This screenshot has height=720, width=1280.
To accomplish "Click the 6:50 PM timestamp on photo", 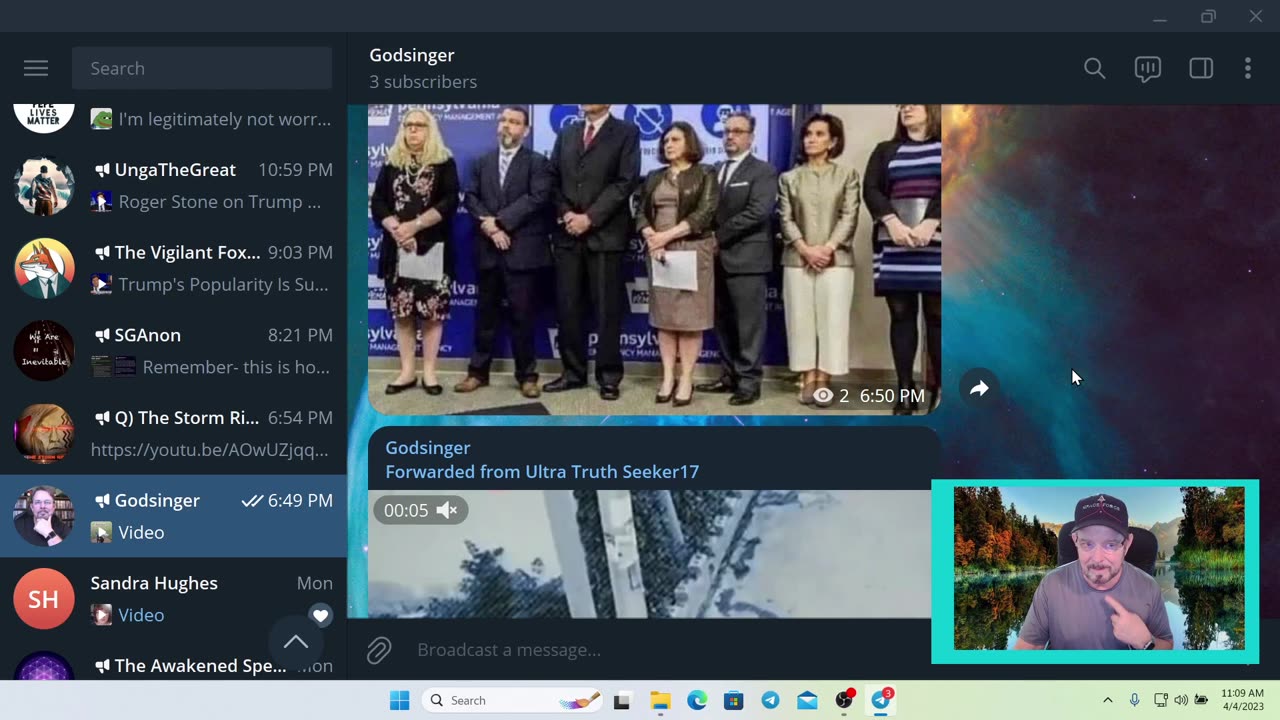I will click(x=892, y=396).
